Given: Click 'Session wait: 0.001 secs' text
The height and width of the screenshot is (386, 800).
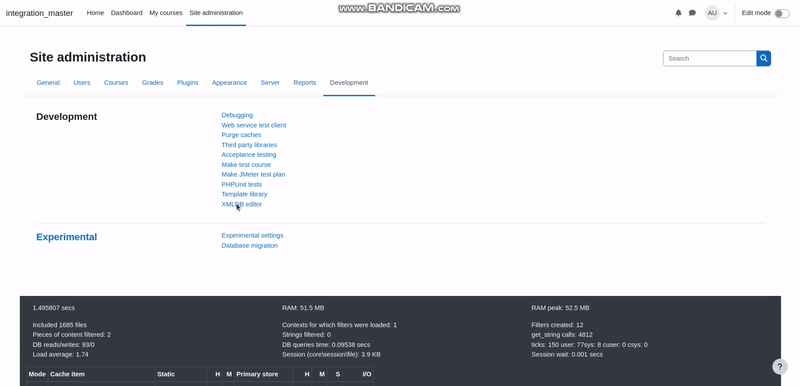Looking at the screenshot, I should [567, 354].
